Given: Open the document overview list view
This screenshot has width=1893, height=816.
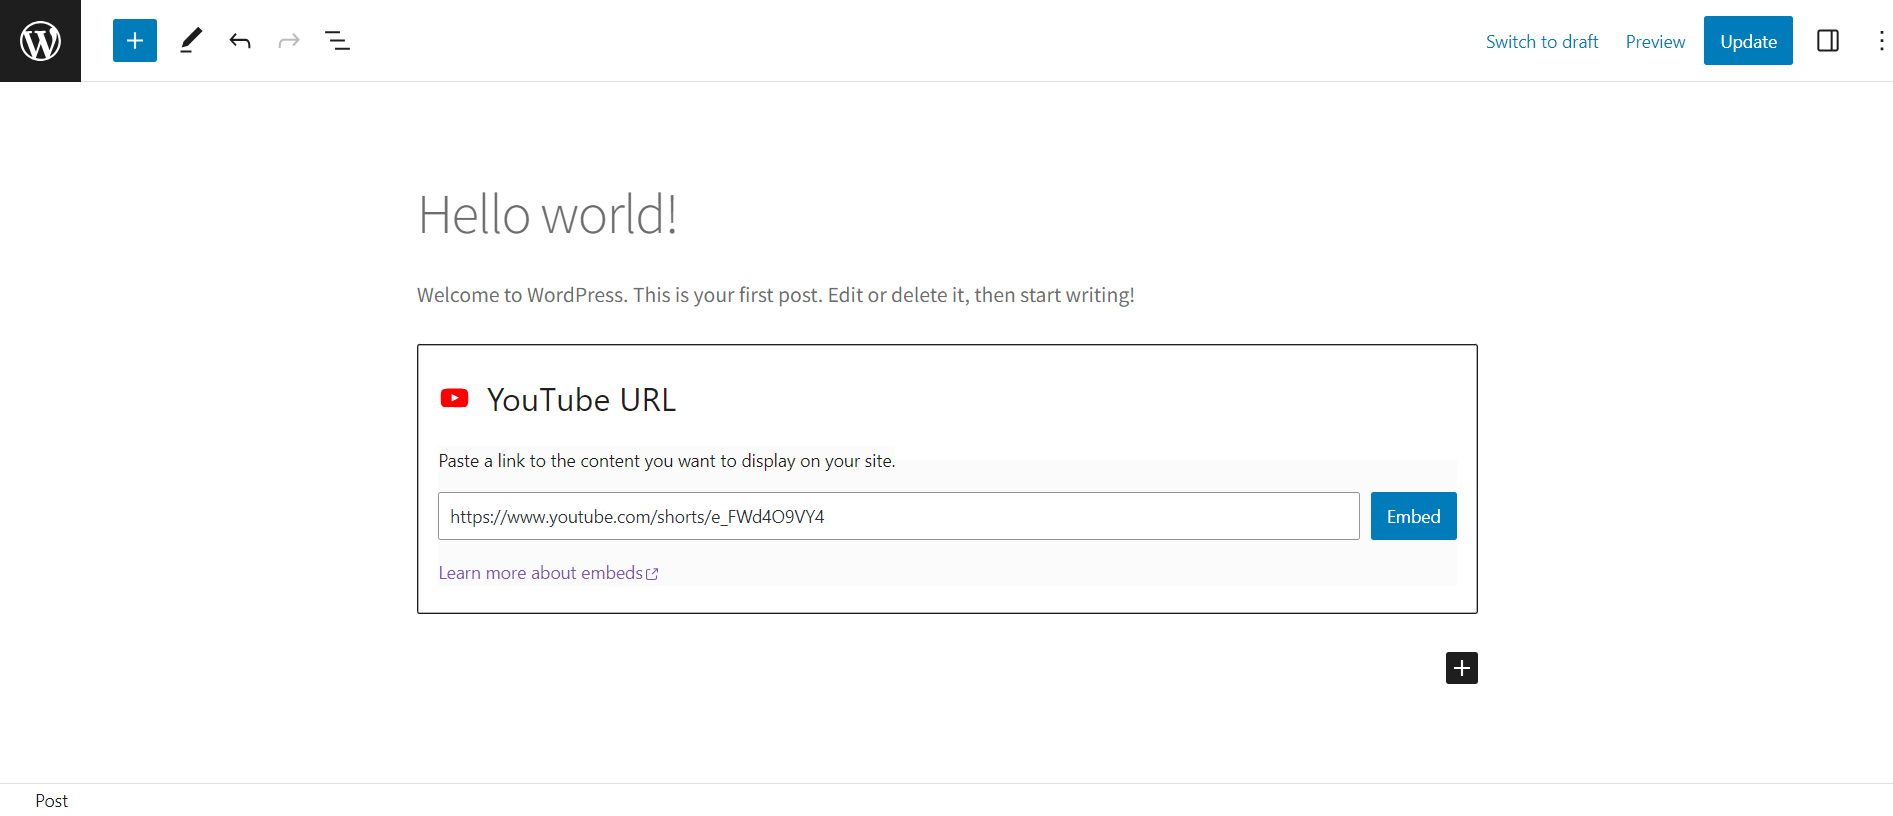Looking at the screenshot, I should 338,41.
